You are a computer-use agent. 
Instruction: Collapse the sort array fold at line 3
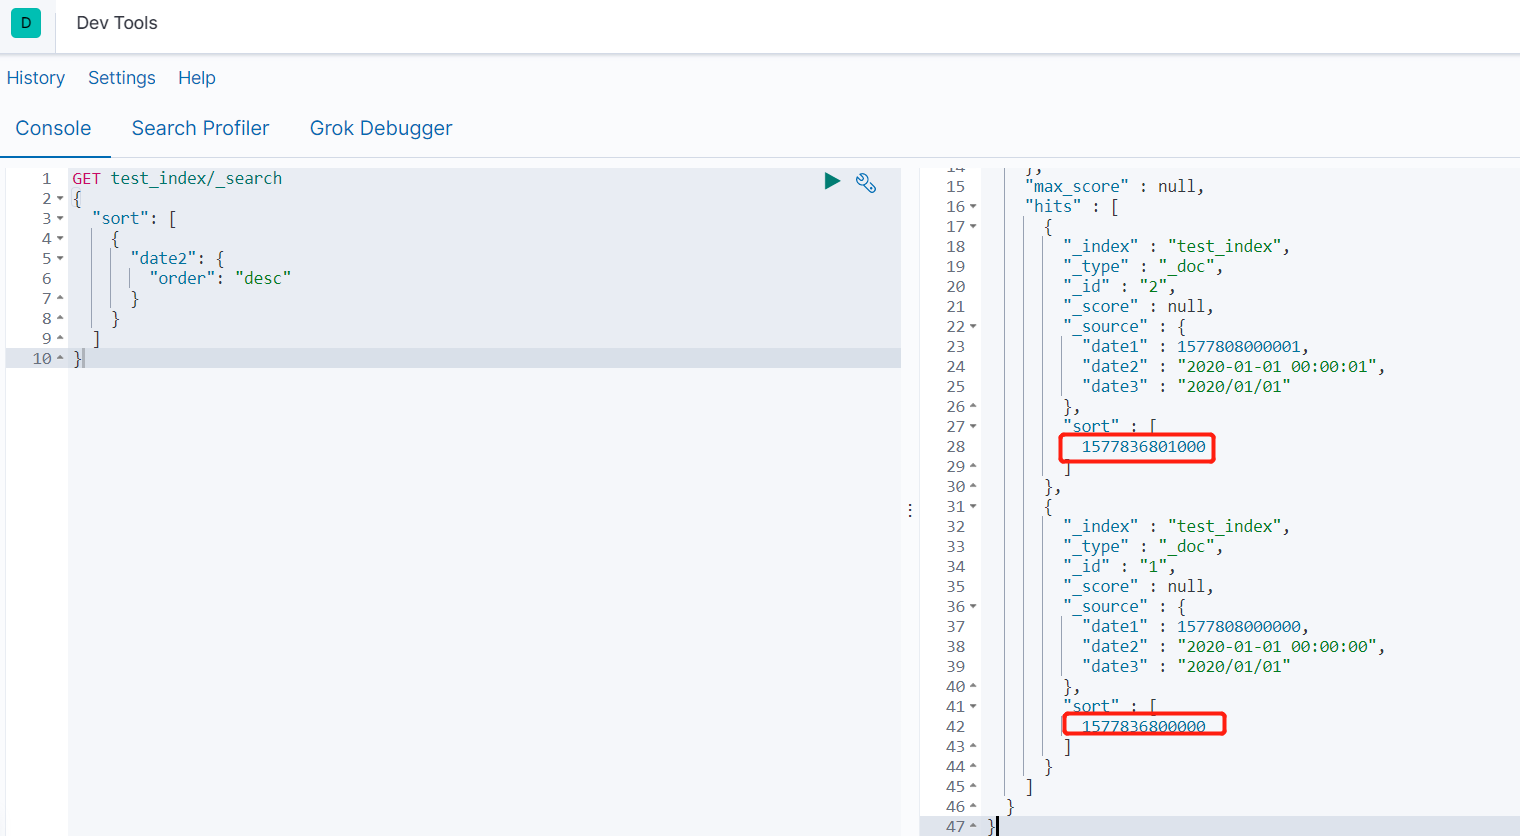[60, 219]
